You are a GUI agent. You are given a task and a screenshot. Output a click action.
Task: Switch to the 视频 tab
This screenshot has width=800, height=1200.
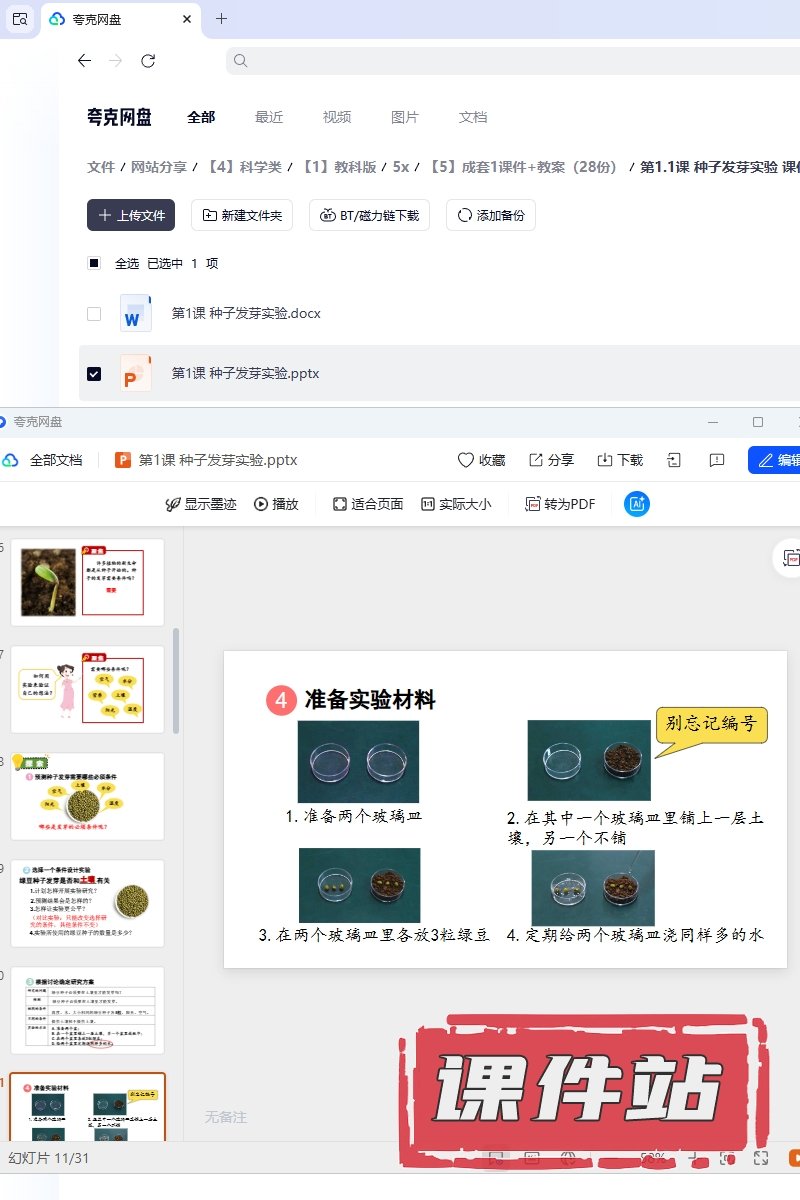pos(337,117)
